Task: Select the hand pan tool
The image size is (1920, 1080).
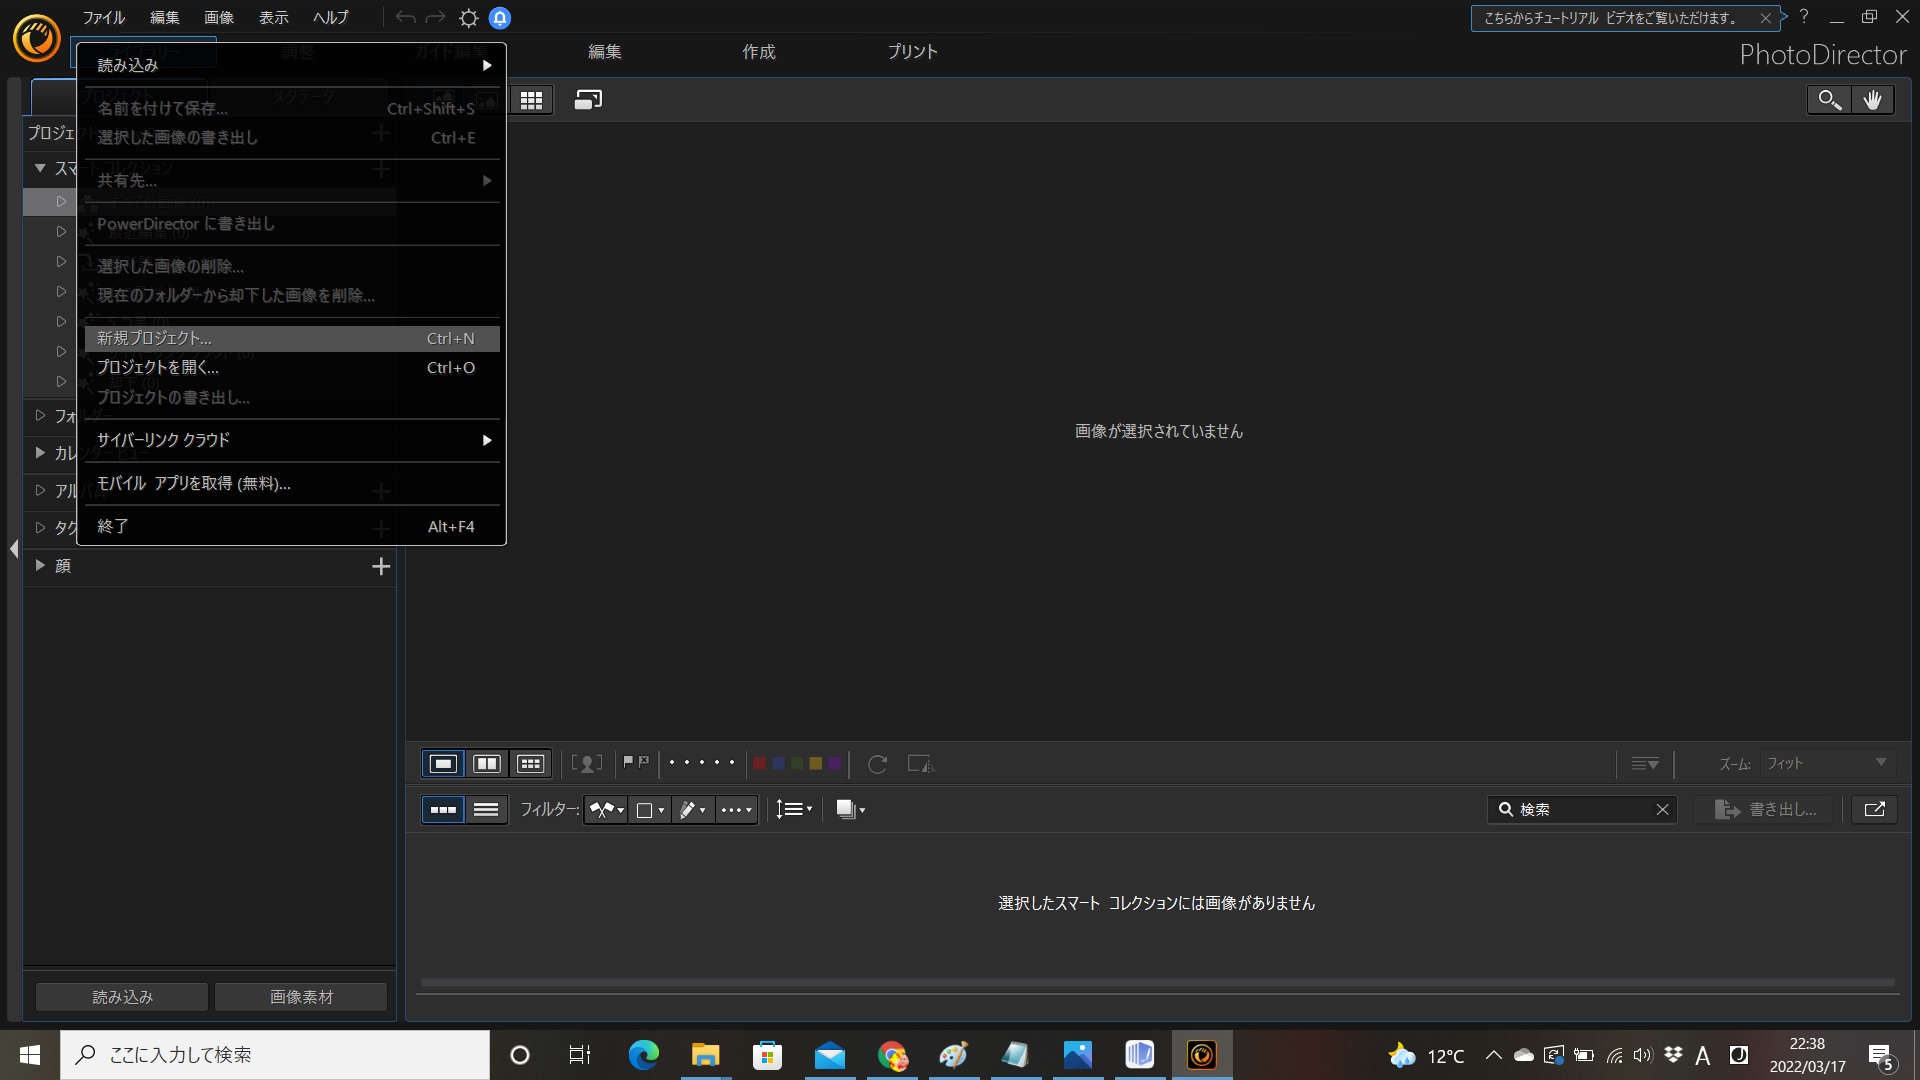Action: 1872,100
